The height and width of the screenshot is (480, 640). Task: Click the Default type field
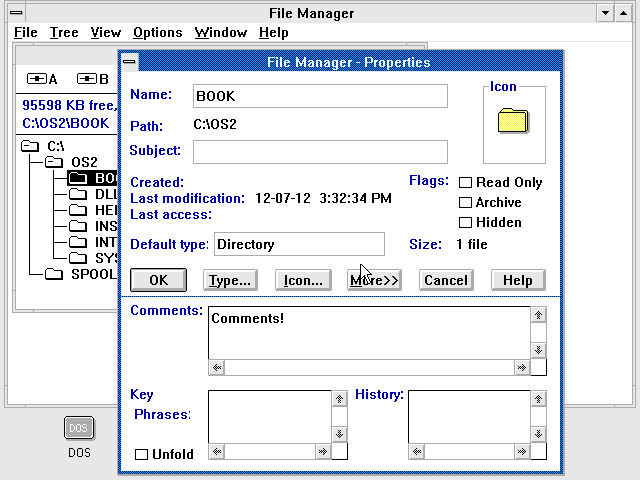(x=299, y=244)
